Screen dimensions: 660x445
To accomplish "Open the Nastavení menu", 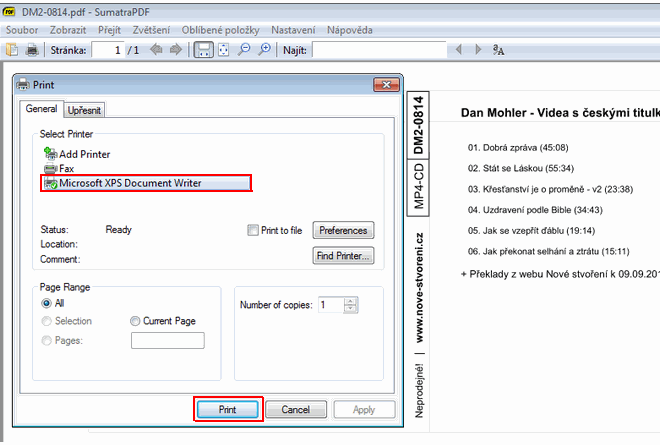I will pos(293,30).
